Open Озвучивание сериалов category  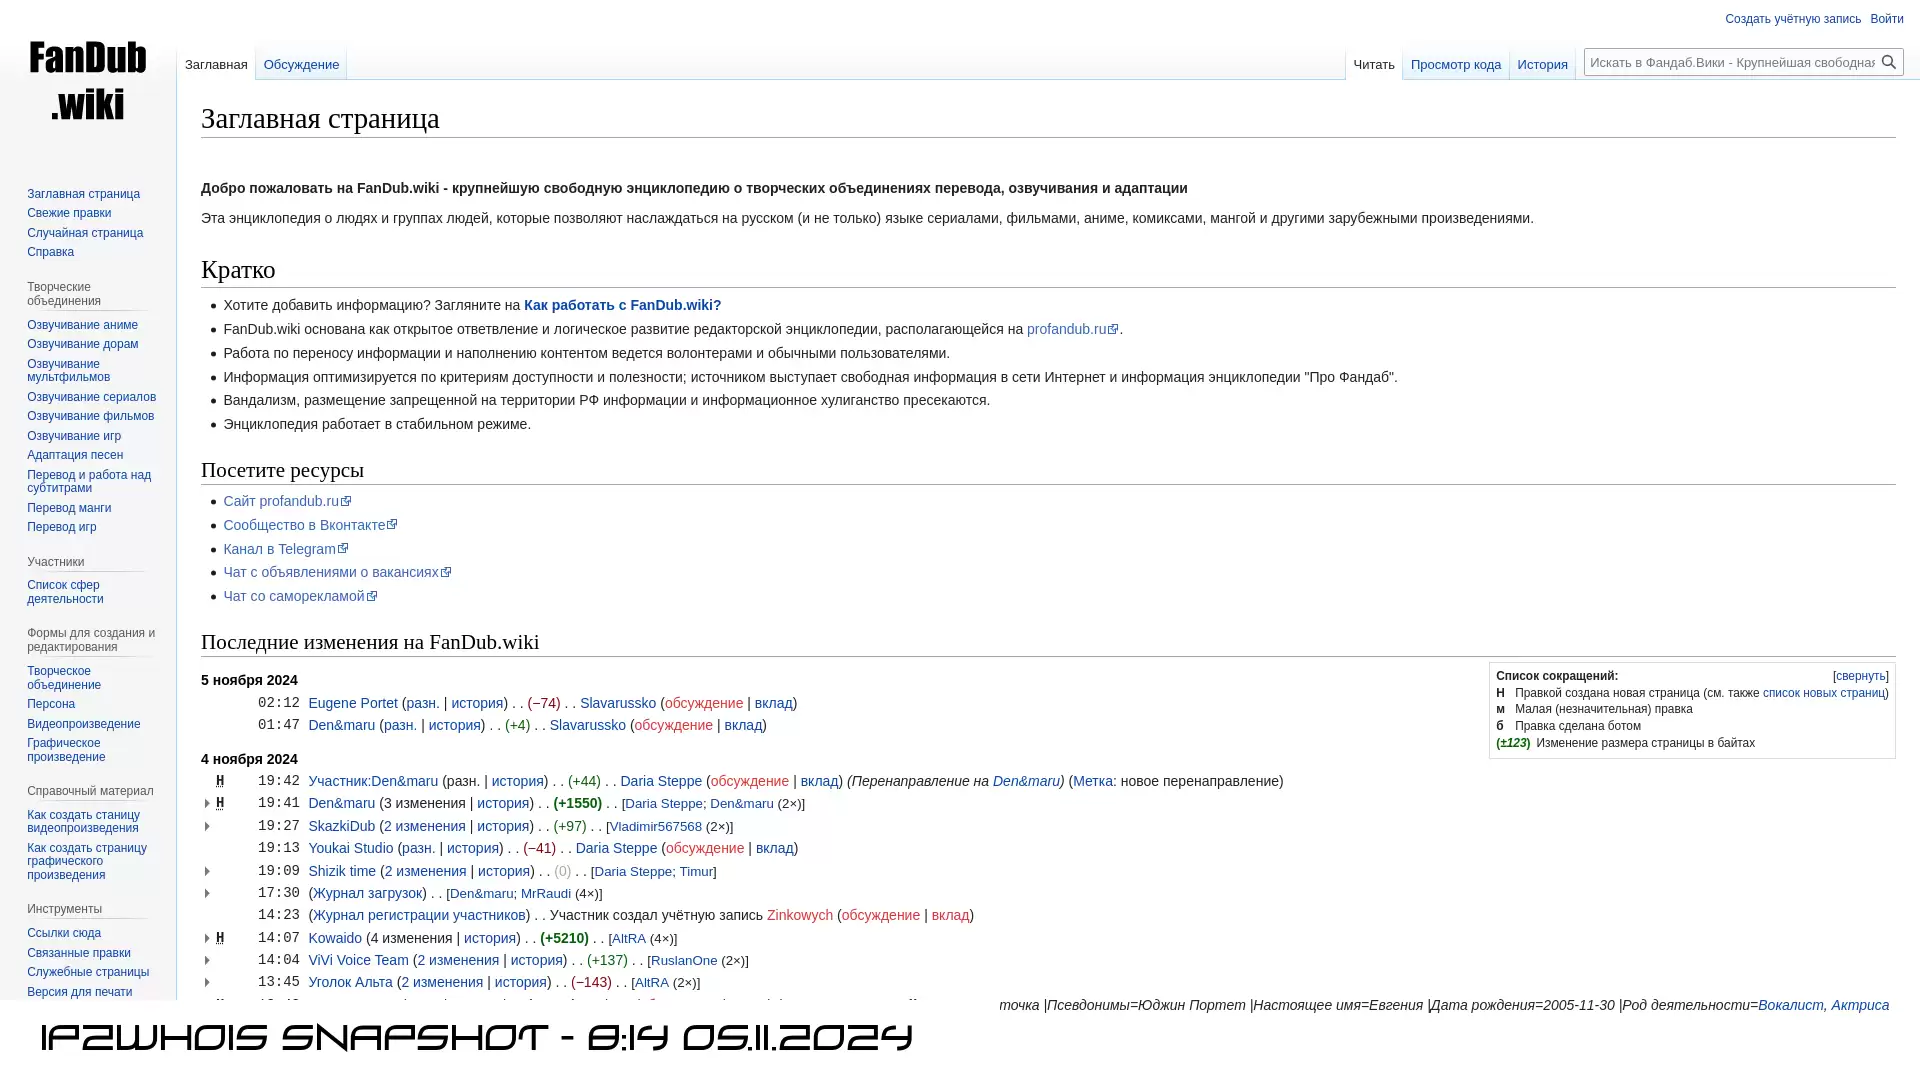coord(91,397)
